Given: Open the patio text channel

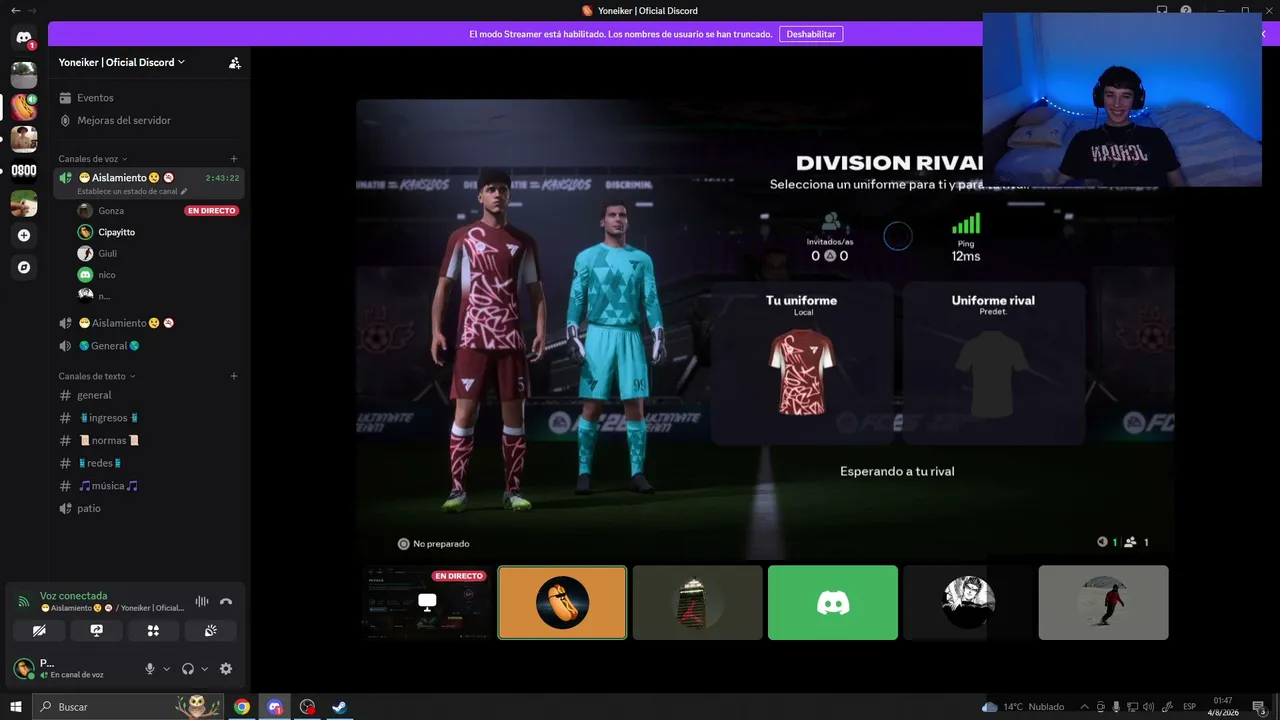Looking at the screenshot, I should click(x=150, y=508).
